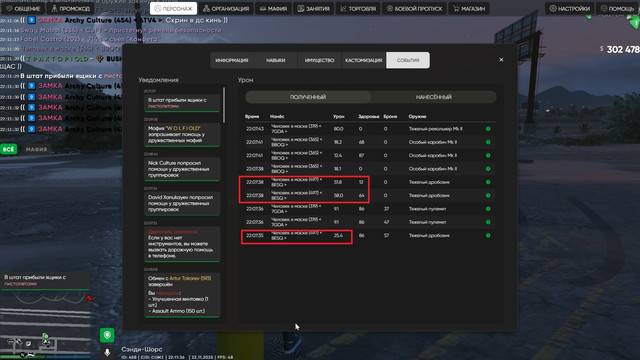The image size is (640, 360).
Task: Click green status dot for 51.8 damage row
Action: pos(488,182)
